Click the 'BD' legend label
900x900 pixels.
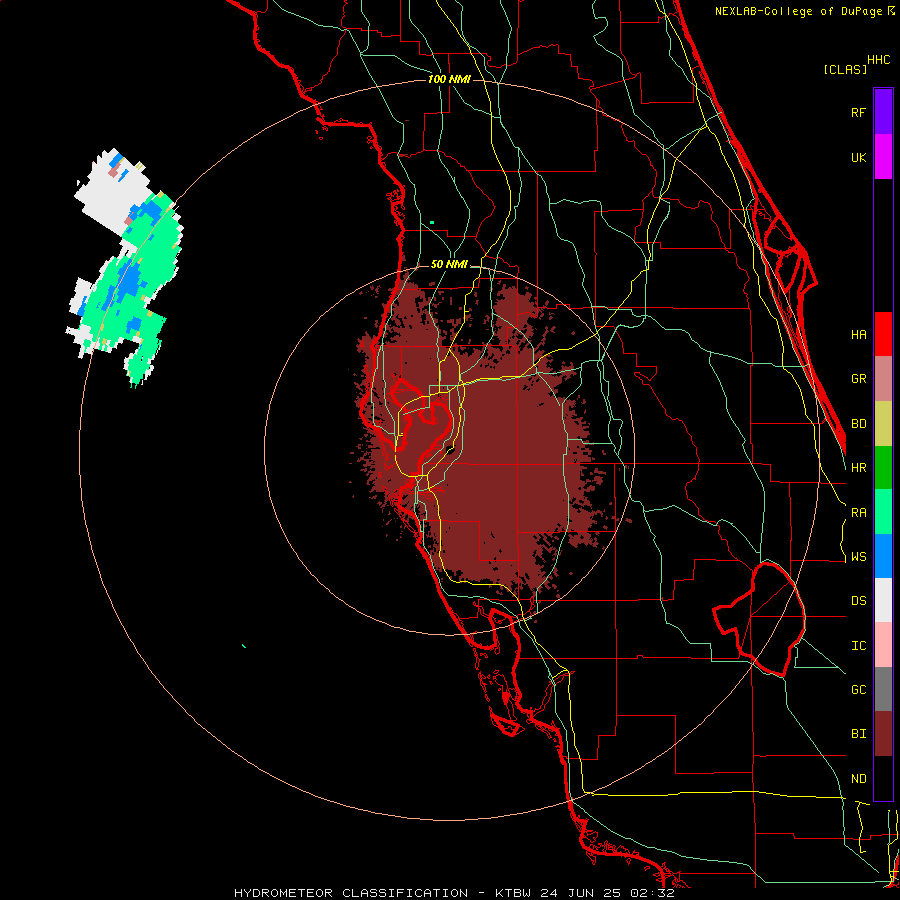(x=858, y=424)
